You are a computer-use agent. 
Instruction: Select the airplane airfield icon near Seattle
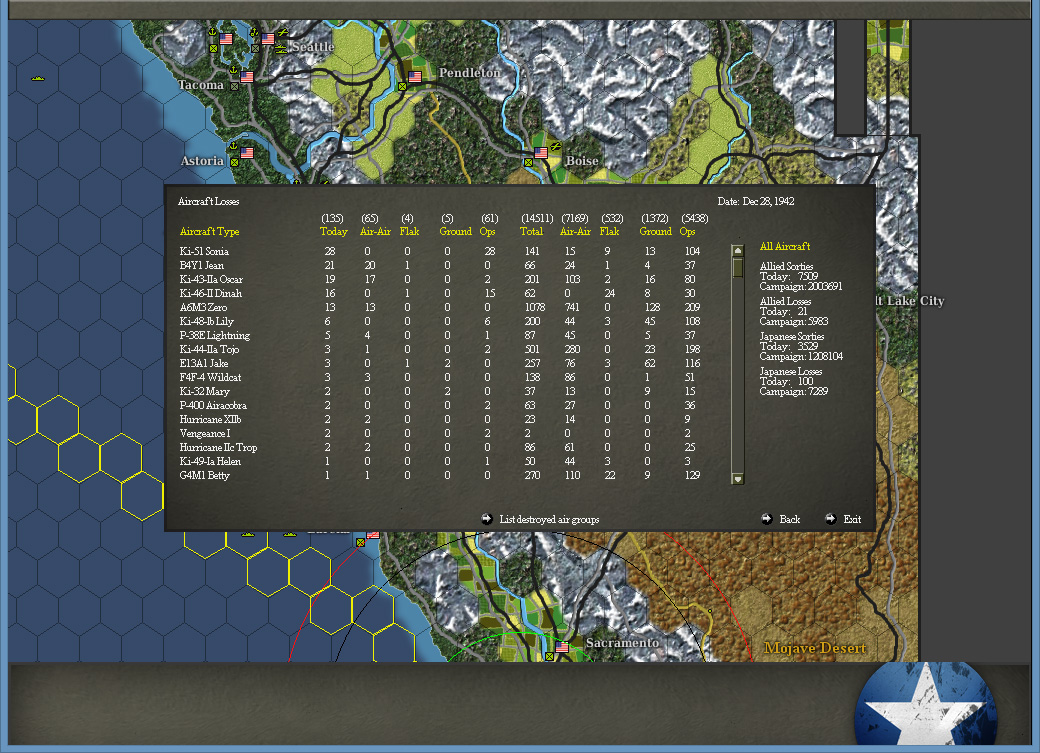pyautogui.click(x=281, y=32)
